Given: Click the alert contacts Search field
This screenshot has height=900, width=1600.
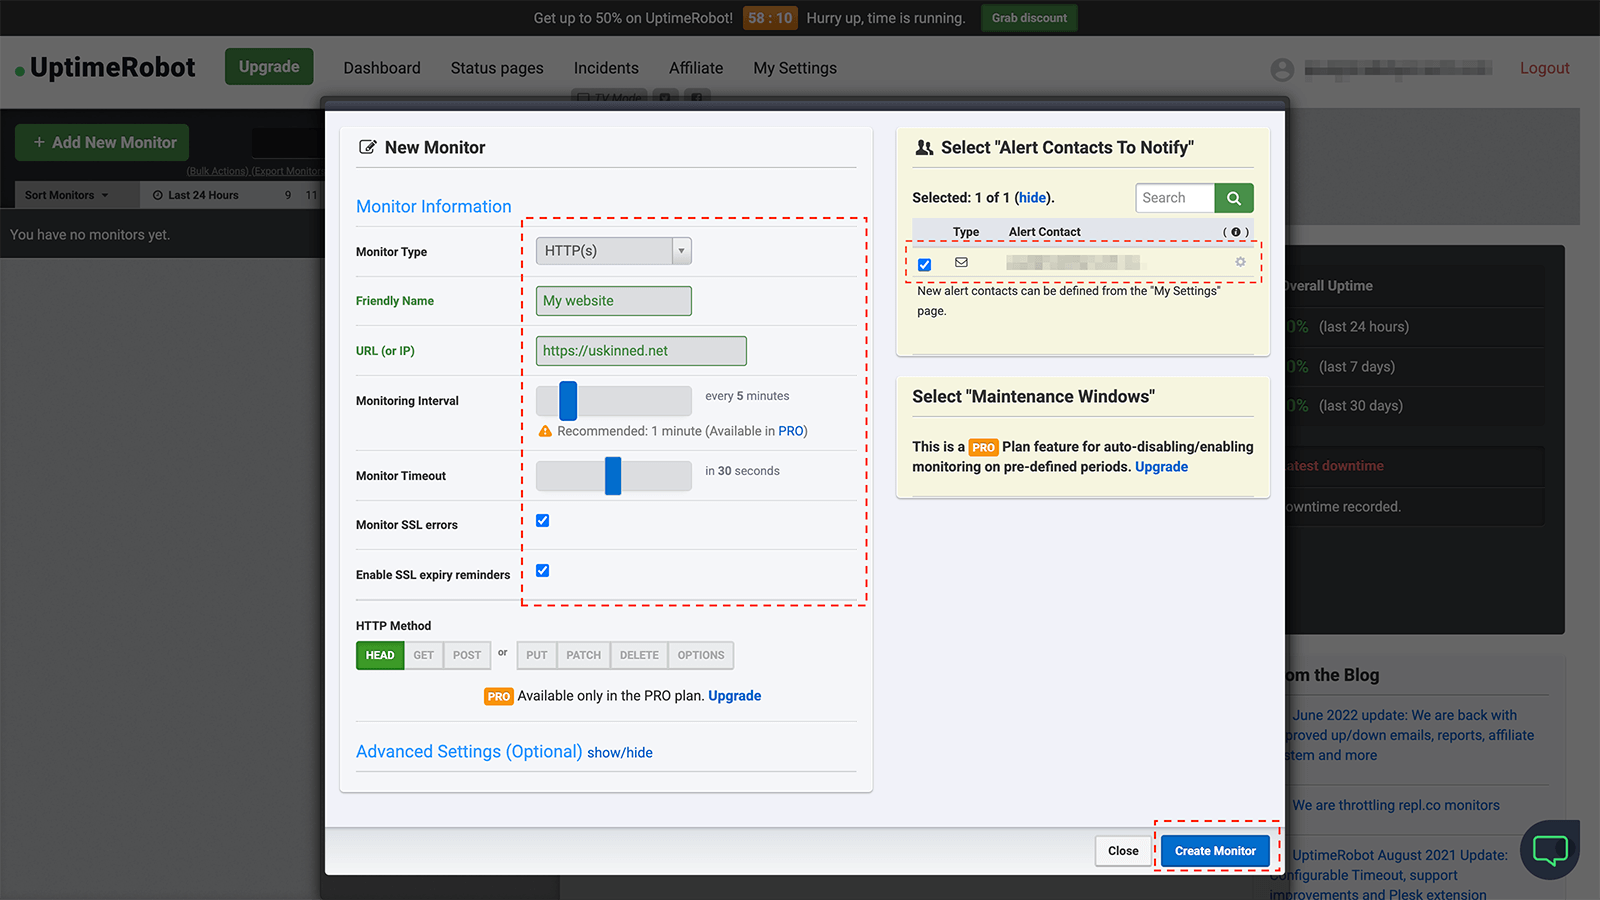Looking at the screenshot, I should (x=1175, y=198).
